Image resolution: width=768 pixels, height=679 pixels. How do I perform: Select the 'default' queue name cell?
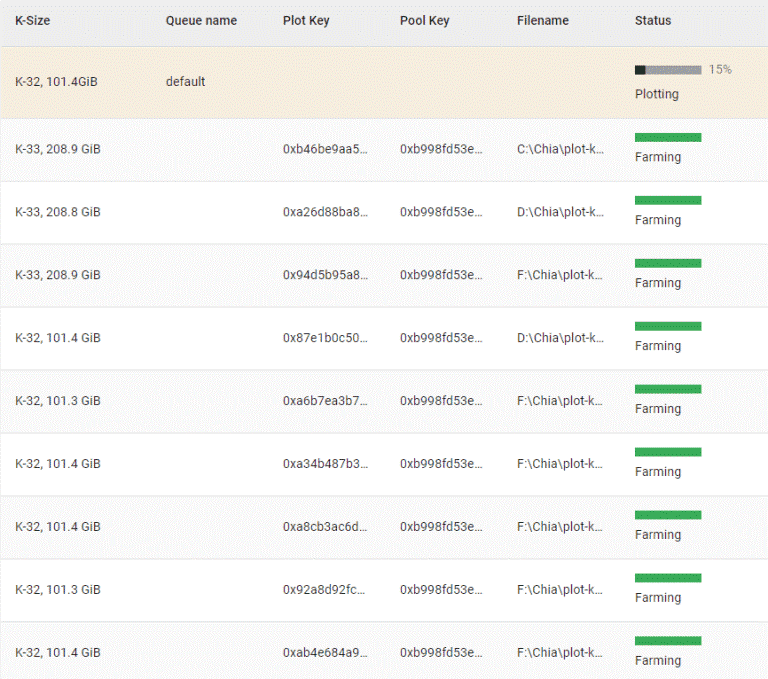point(185,81)
